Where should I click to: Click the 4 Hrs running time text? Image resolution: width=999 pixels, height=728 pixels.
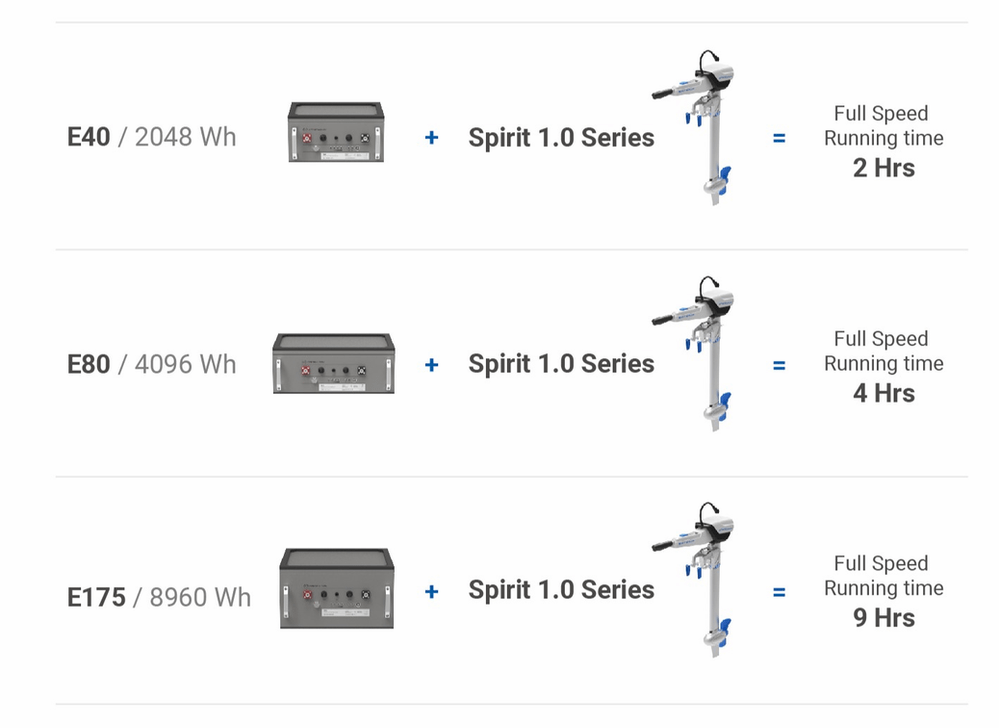click(883, 393)
